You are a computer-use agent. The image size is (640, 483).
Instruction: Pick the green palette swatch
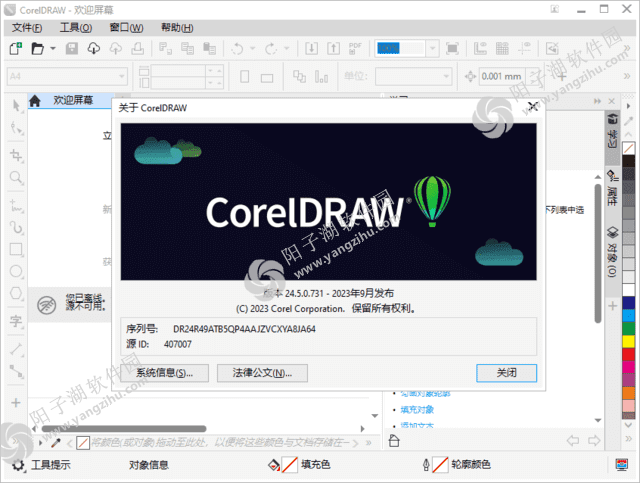629,328
